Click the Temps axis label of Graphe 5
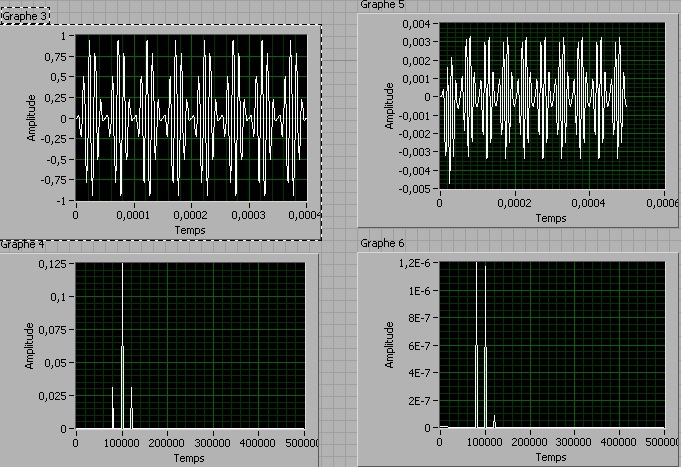The image size is (681, 467). 551,218
